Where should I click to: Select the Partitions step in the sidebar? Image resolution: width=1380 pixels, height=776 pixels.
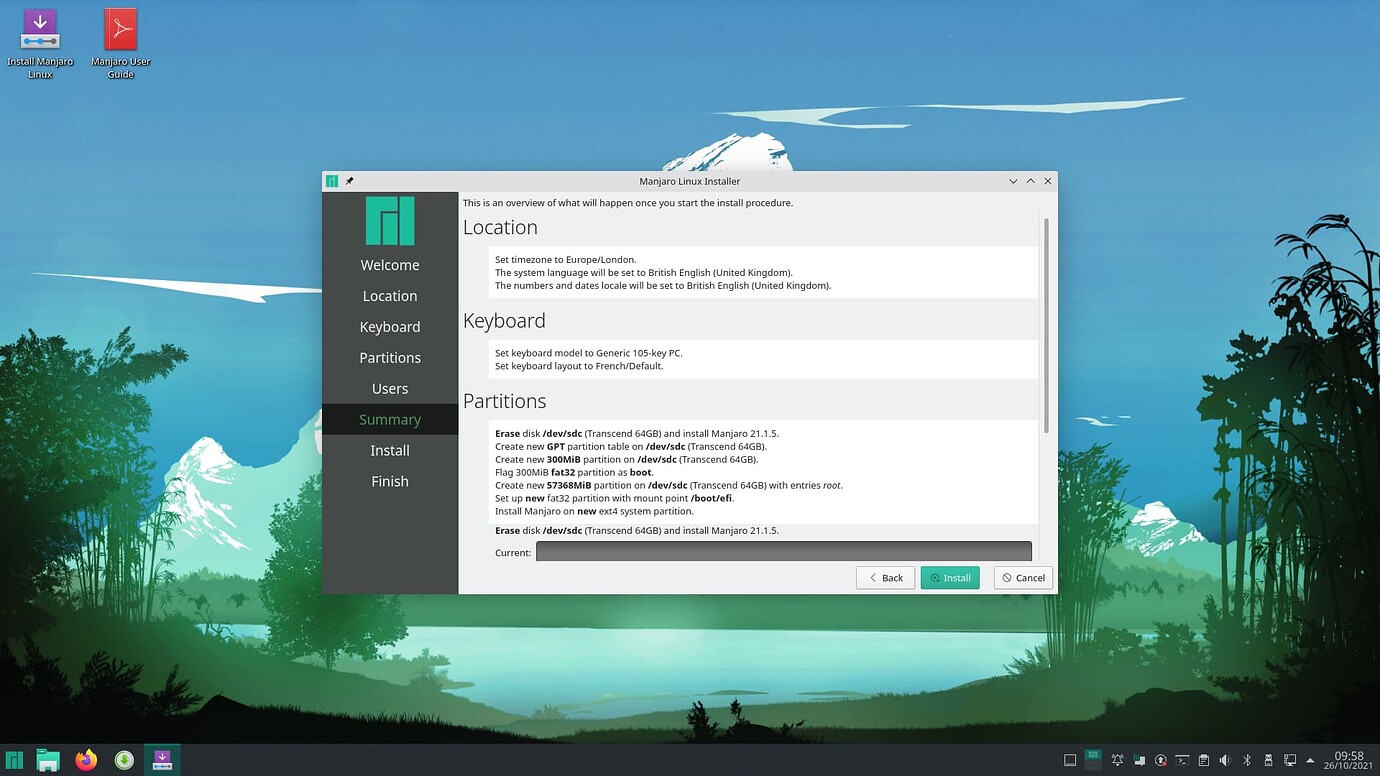389,357
